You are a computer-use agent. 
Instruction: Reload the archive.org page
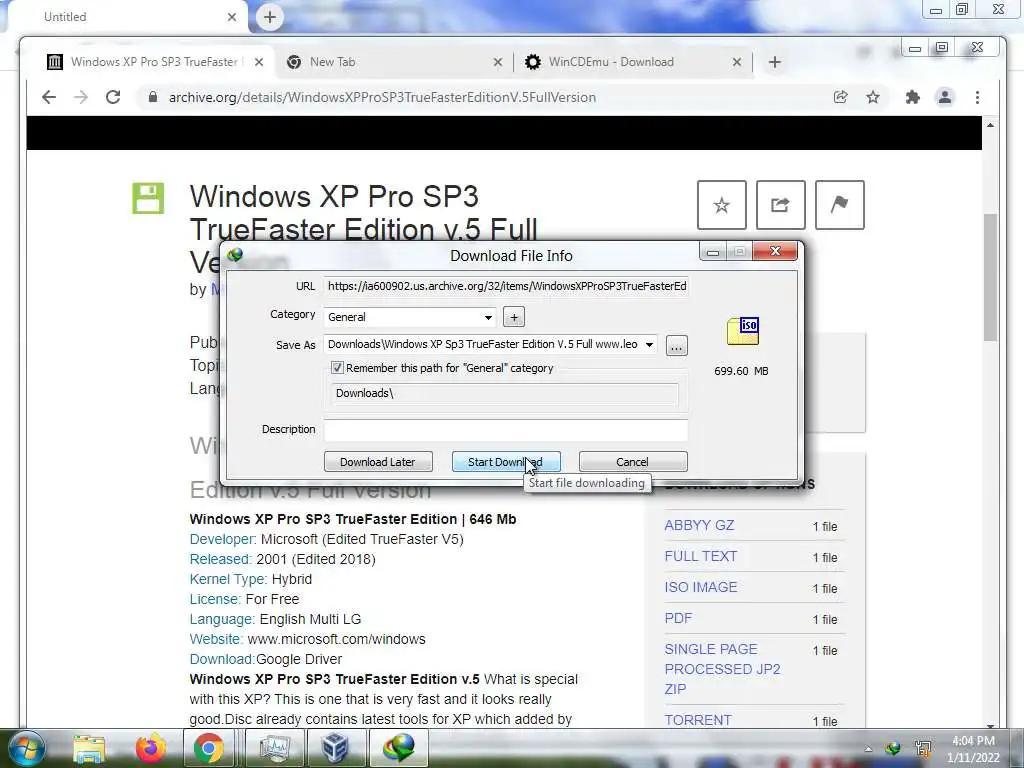113,97
